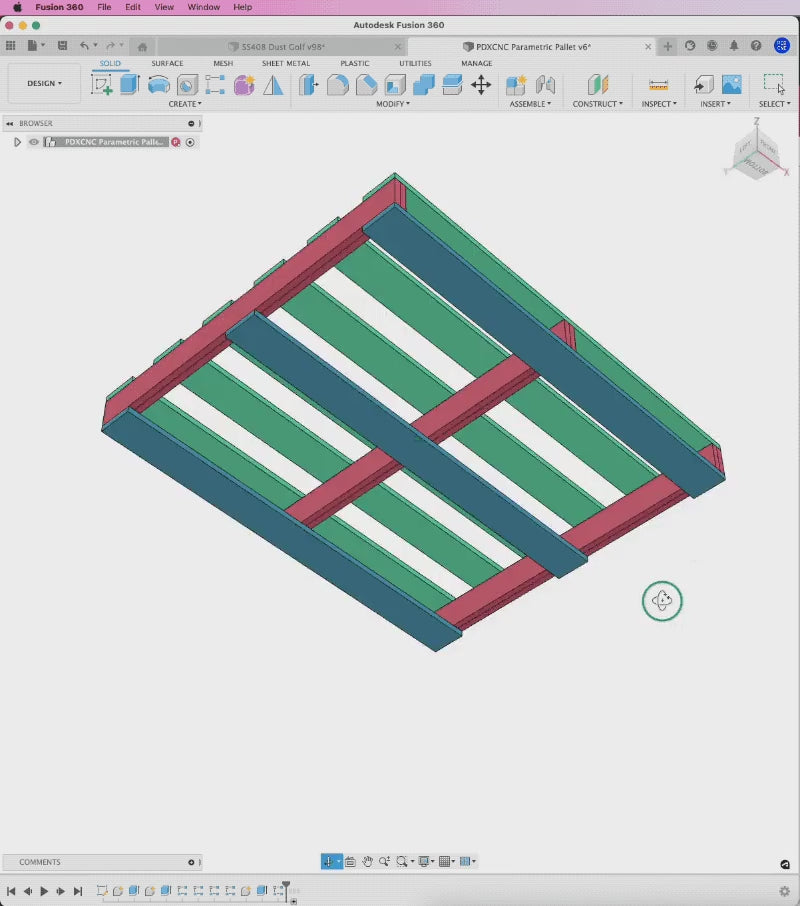Select the Fillet tool
The width and height of the screenshot is (800, 906).
pos(338,85)
